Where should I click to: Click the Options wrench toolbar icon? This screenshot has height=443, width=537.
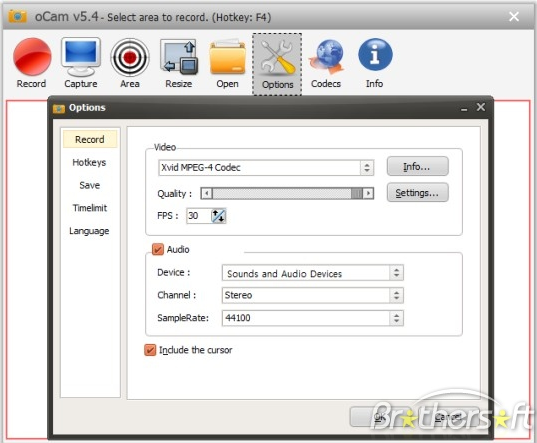[277, 64]
